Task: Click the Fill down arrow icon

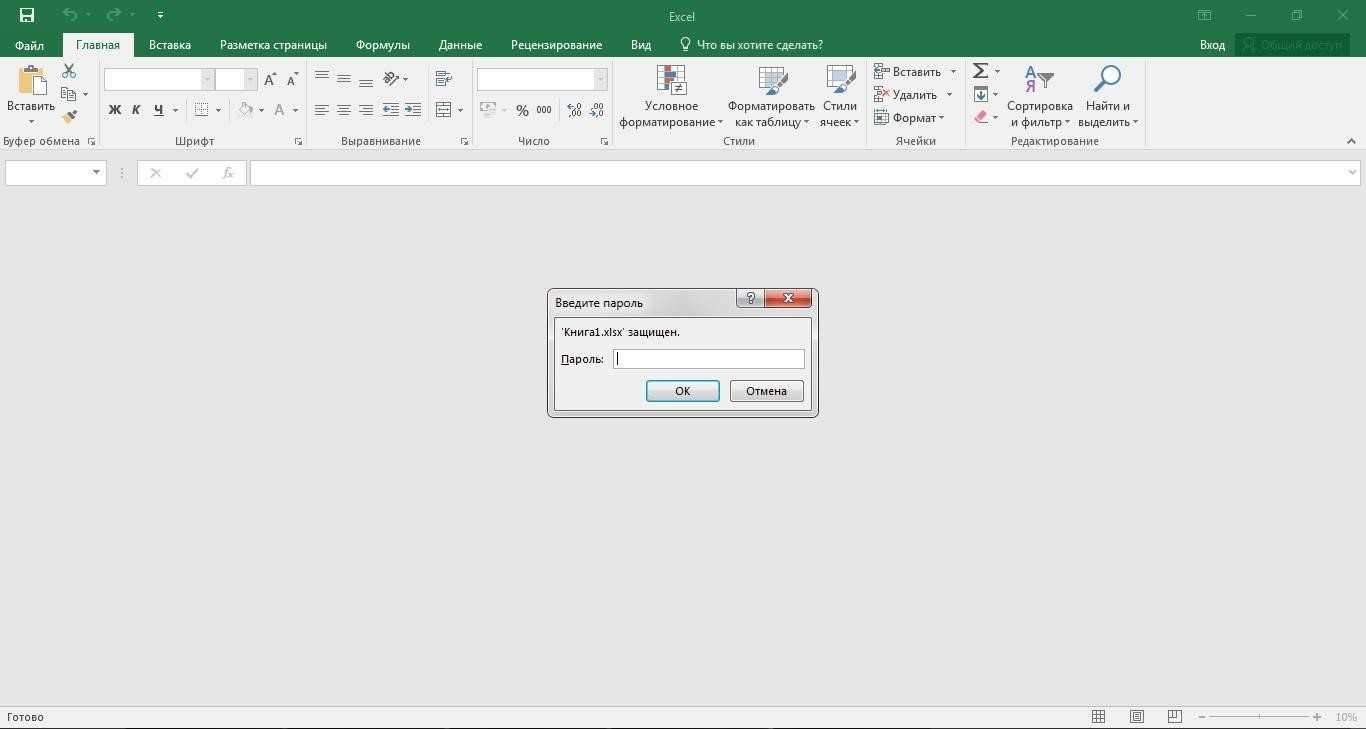Action: 981,94
